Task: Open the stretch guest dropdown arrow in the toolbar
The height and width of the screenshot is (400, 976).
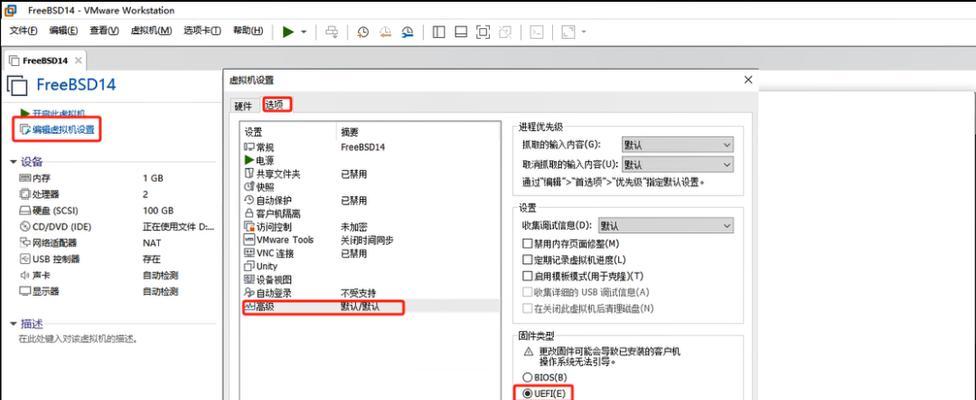Action: pos(584,32)
